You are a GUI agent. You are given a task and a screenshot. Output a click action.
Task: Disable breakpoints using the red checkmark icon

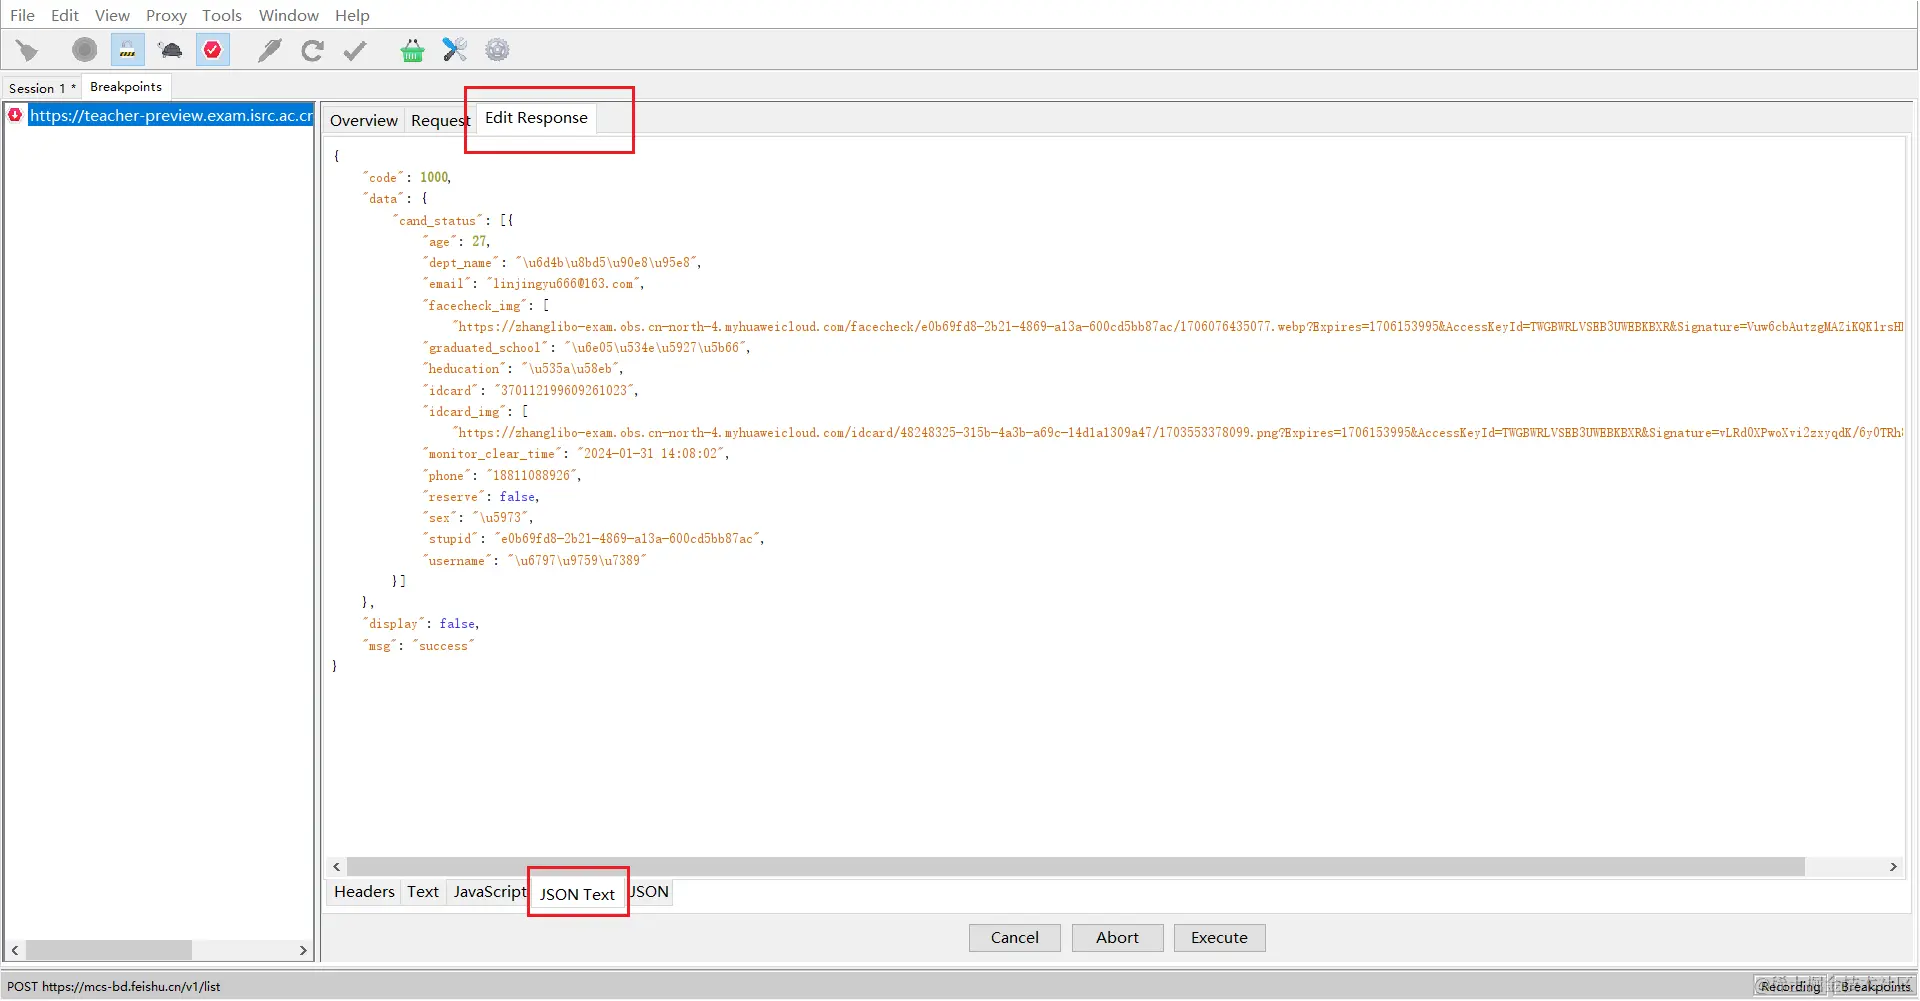213,50
